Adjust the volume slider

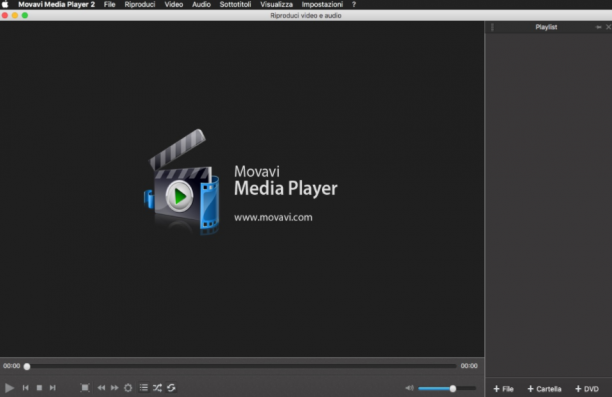pyautogui.click(x=447, y=388)
